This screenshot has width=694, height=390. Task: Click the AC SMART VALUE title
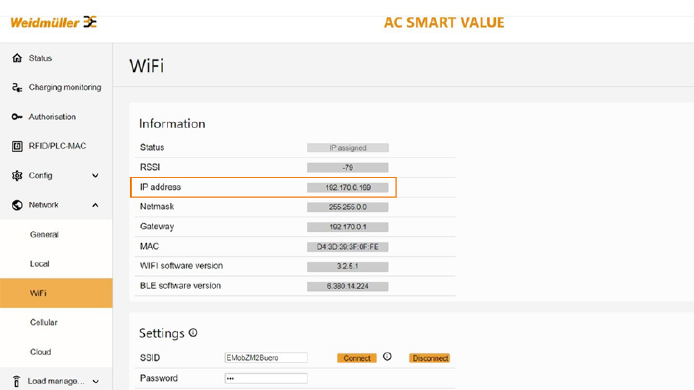[444, 23]
